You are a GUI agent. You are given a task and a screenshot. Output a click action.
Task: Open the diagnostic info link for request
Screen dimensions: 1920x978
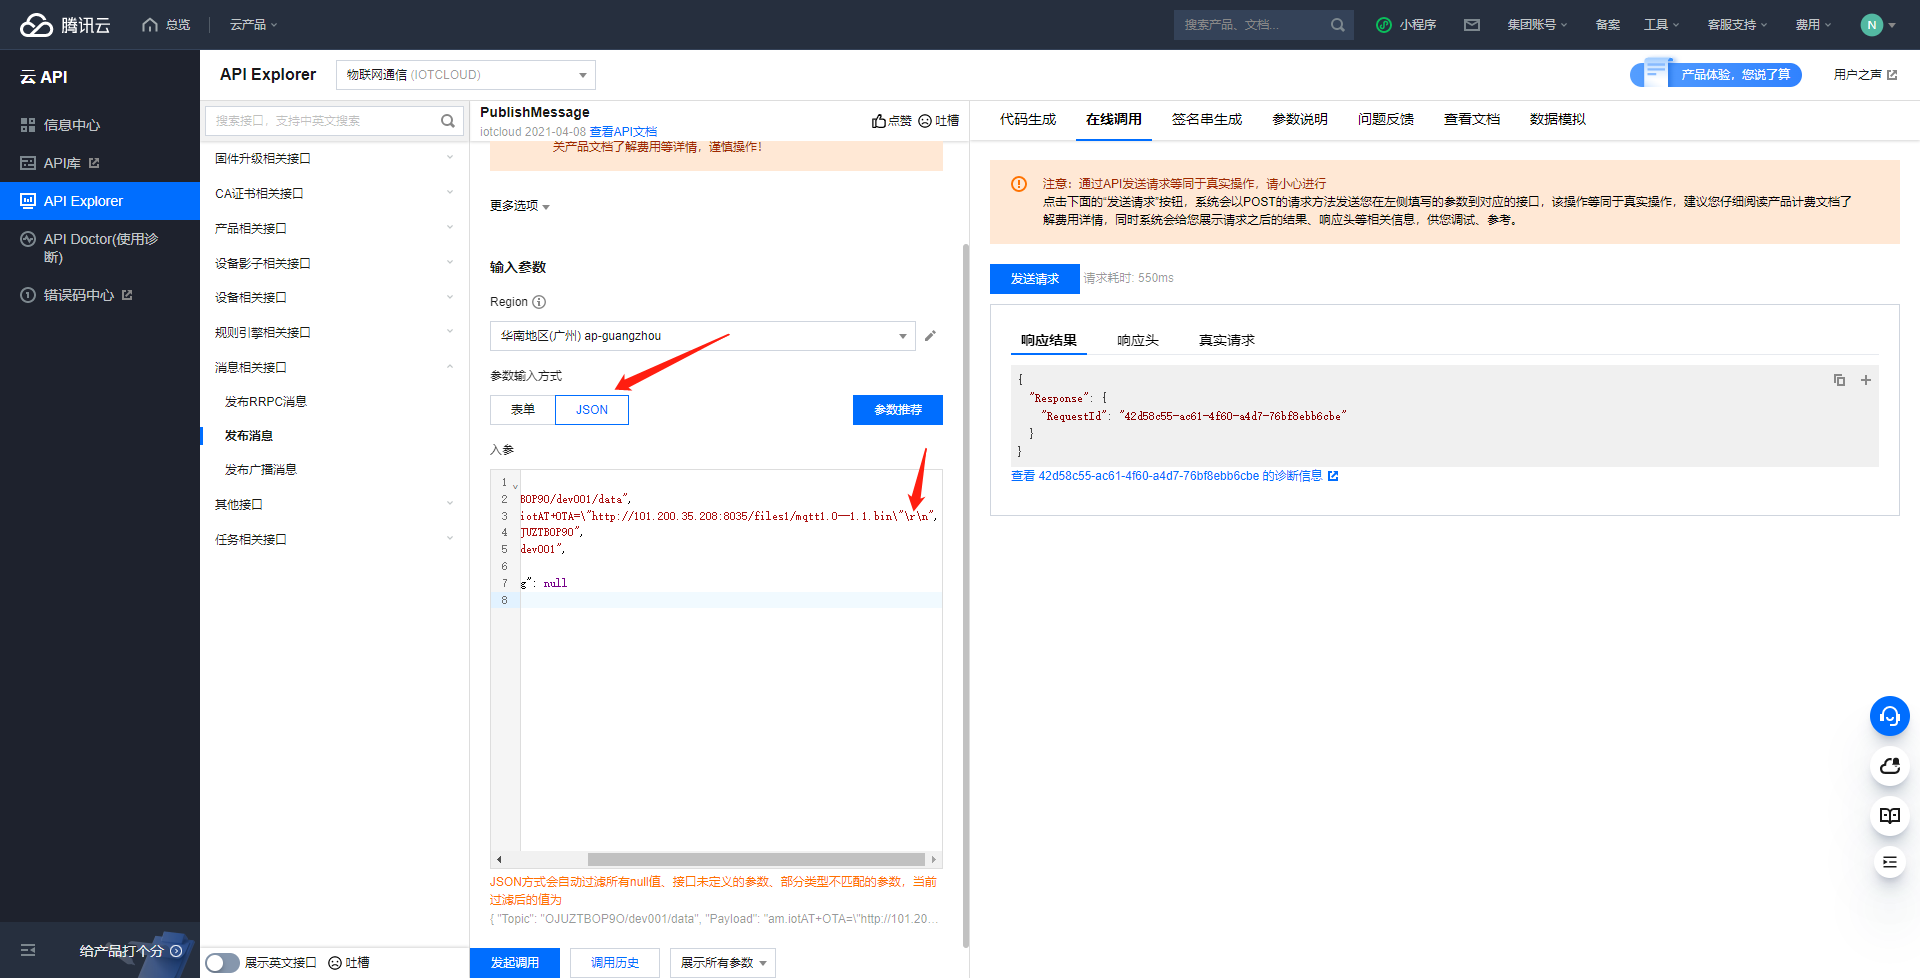point(1174,476)
